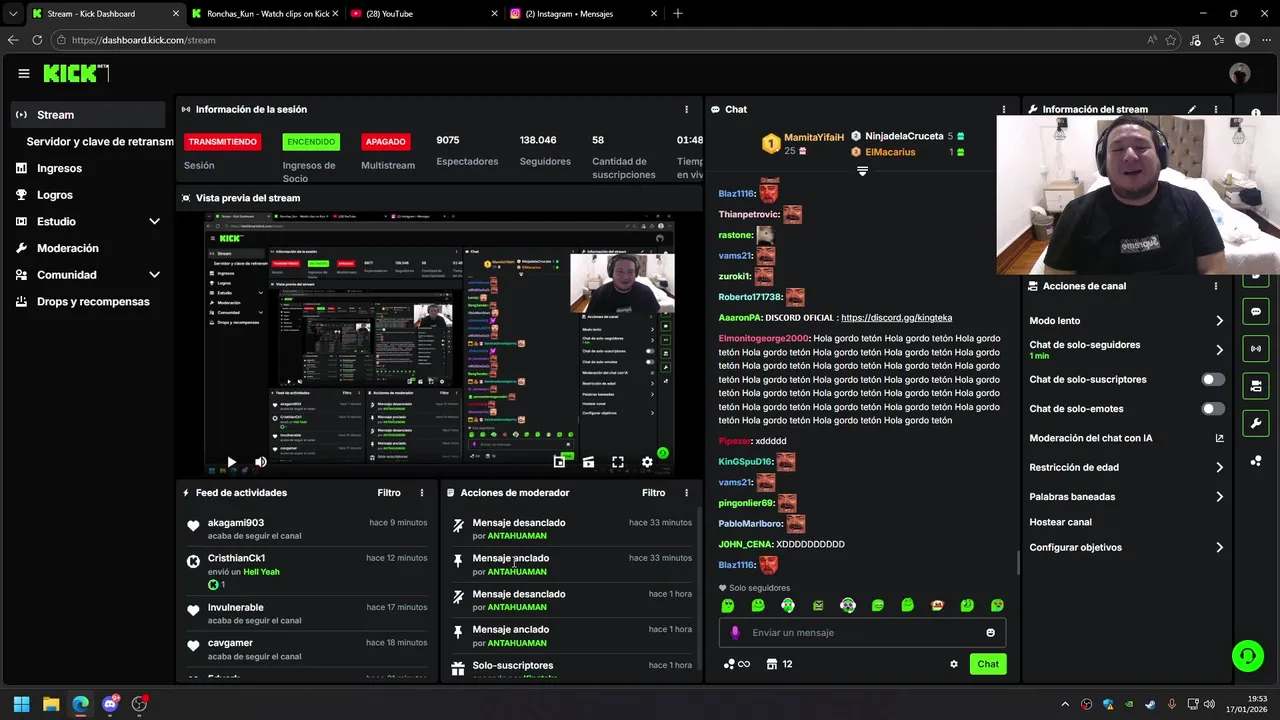Open Windows Start menu
The height and width of the screenshot is (720, 1280).
coord(21,704)
